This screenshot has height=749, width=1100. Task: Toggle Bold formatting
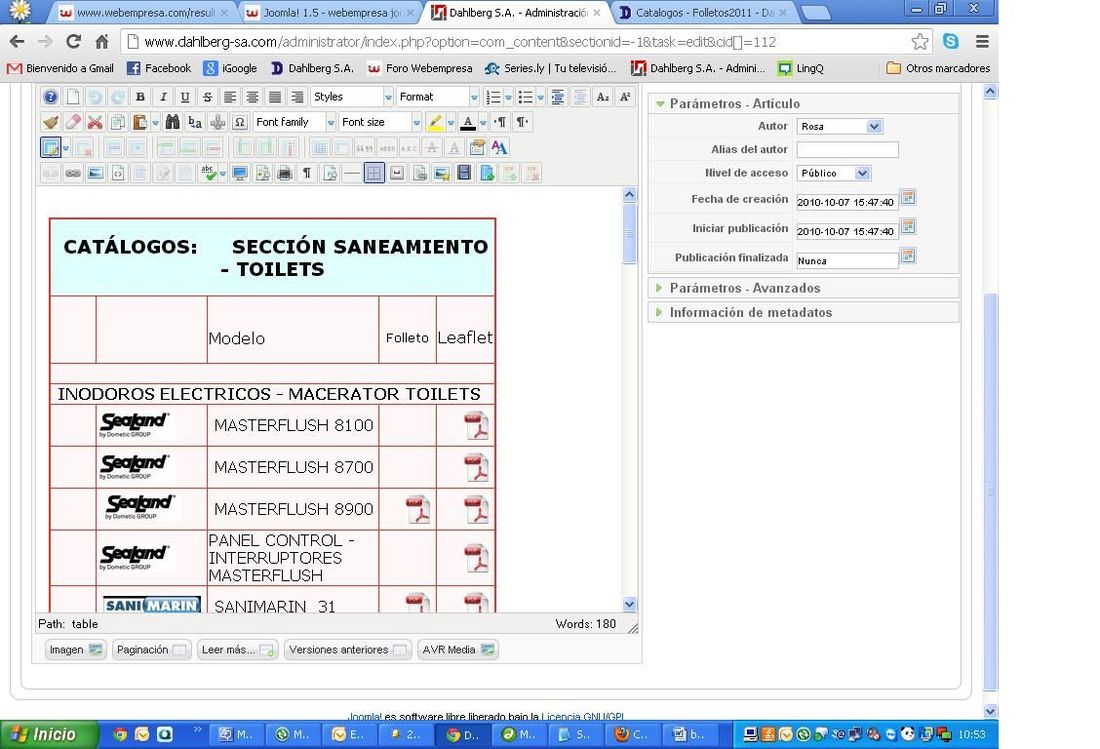pyautogui.click(x=140, y=97)
